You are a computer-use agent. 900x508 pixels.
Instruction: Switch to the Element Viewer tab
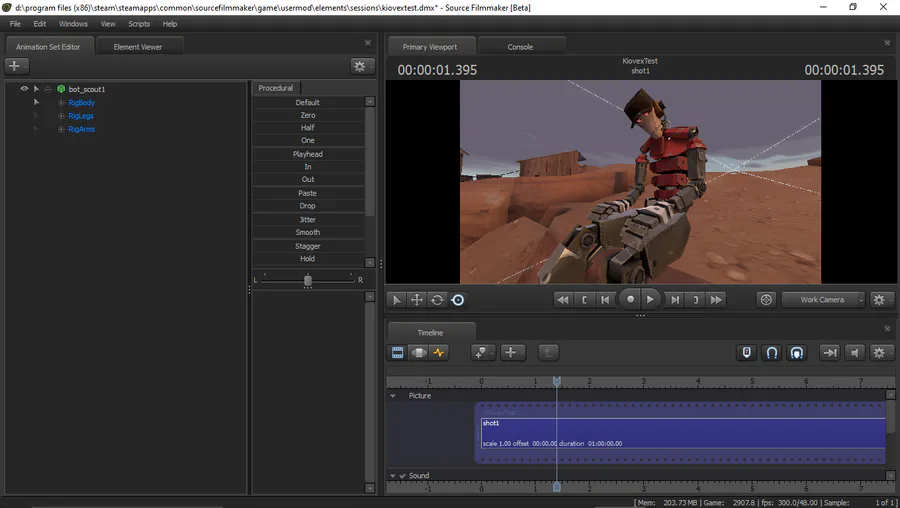(x=139, y=46)
